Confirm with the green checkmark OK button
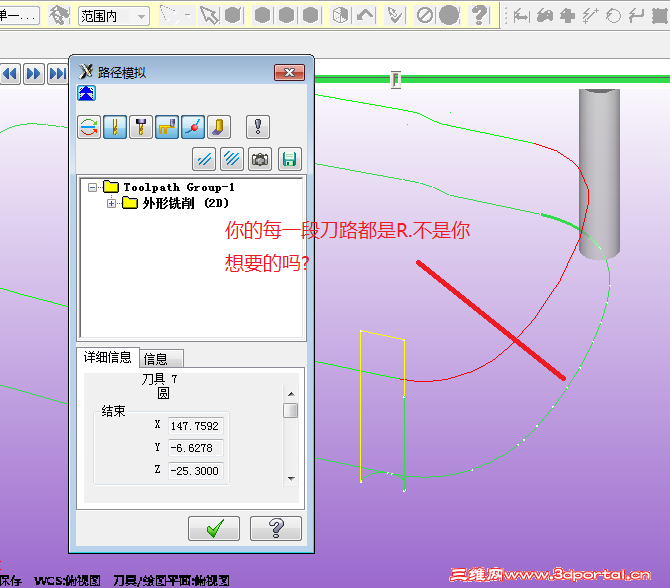 pos(214,528)
